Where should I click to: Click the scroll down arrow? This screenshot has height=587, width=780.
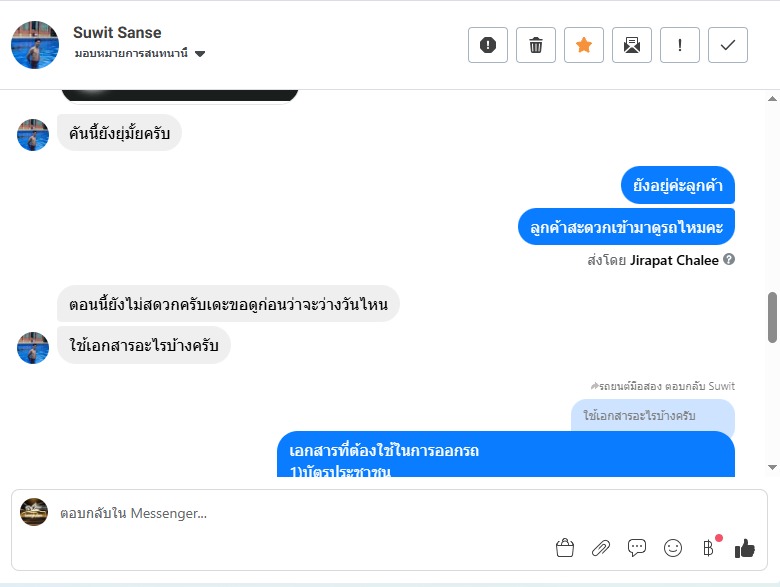pos(772,467)
